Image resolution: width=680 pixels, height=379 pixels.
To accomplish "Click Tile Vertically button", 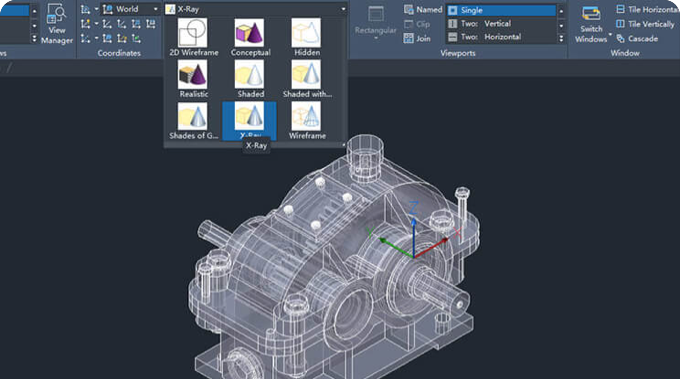I will pos(645,24).
